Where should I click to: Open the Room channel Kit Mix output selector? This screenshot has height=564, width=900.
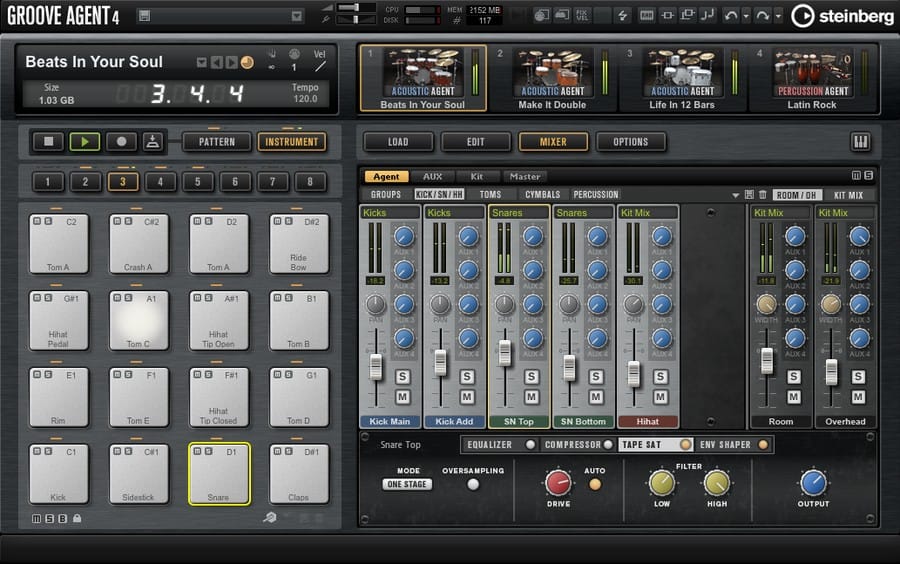(x=781, y=213)
